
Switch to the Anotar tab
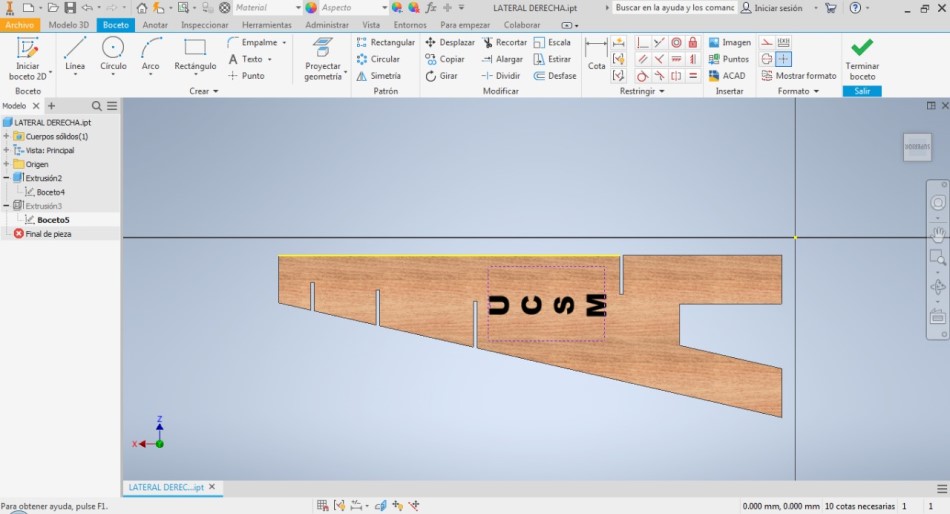(x=155, y=25)
